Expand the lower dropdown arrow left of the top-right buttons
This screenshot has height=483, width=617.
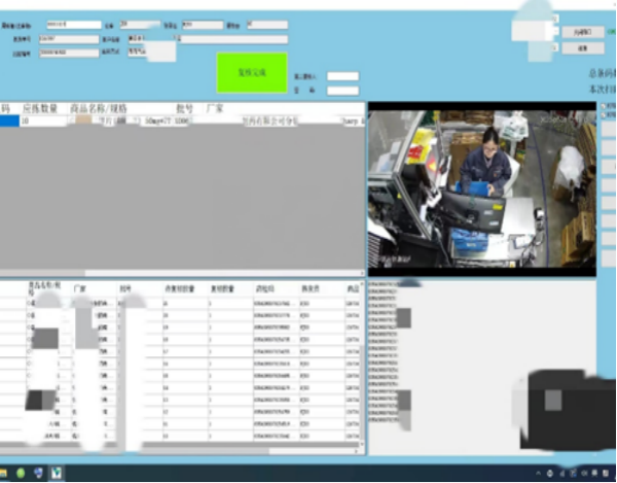[556, 46]
